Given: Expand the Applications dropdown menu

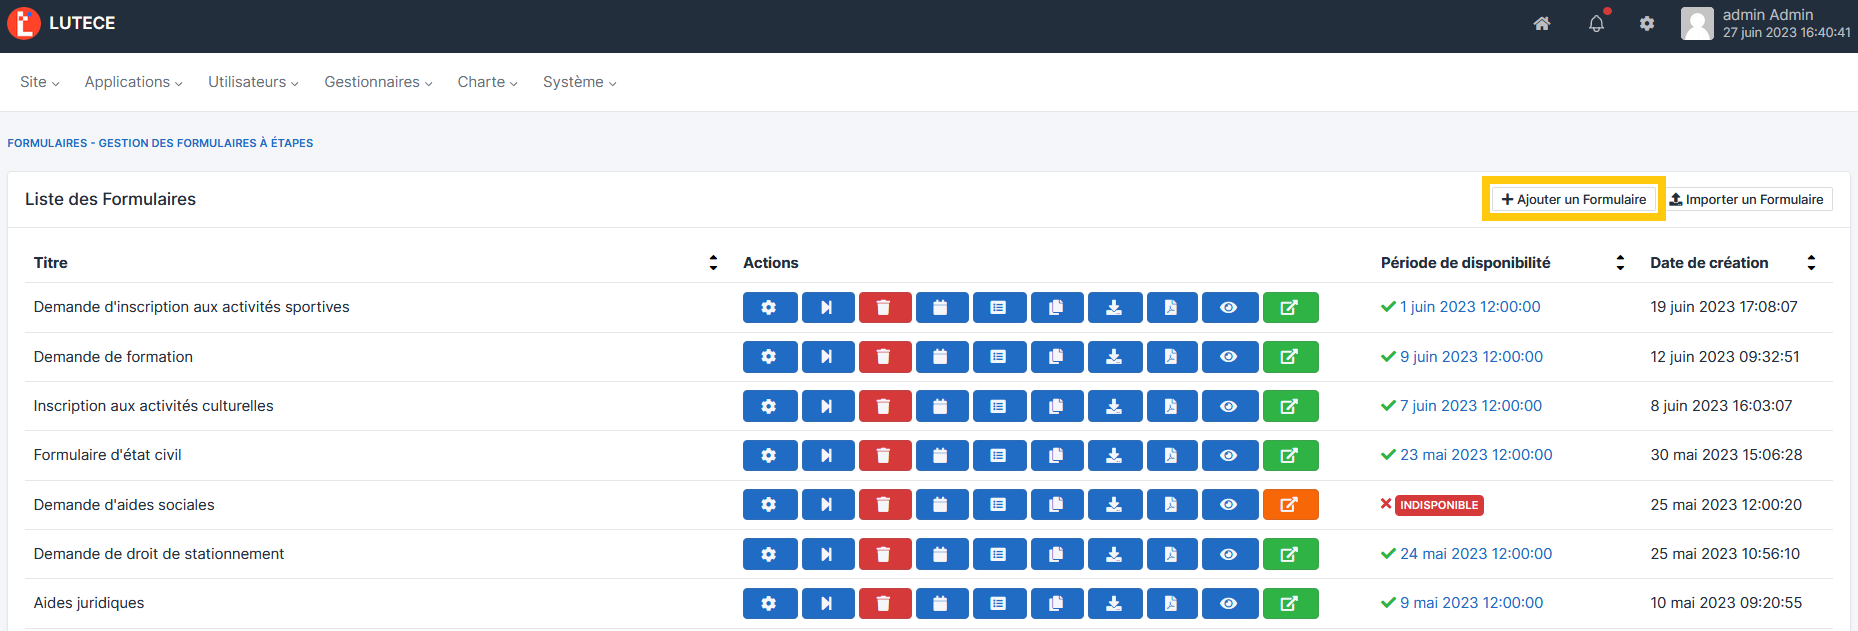Looking at the screenshot, I should (133, 82).
